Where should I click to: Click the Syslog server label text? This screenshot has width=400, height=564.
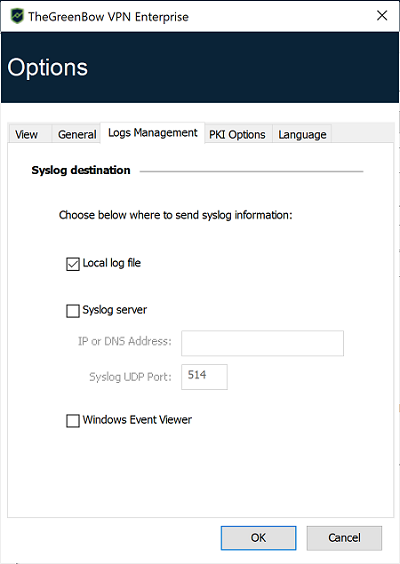pos(114,310)
